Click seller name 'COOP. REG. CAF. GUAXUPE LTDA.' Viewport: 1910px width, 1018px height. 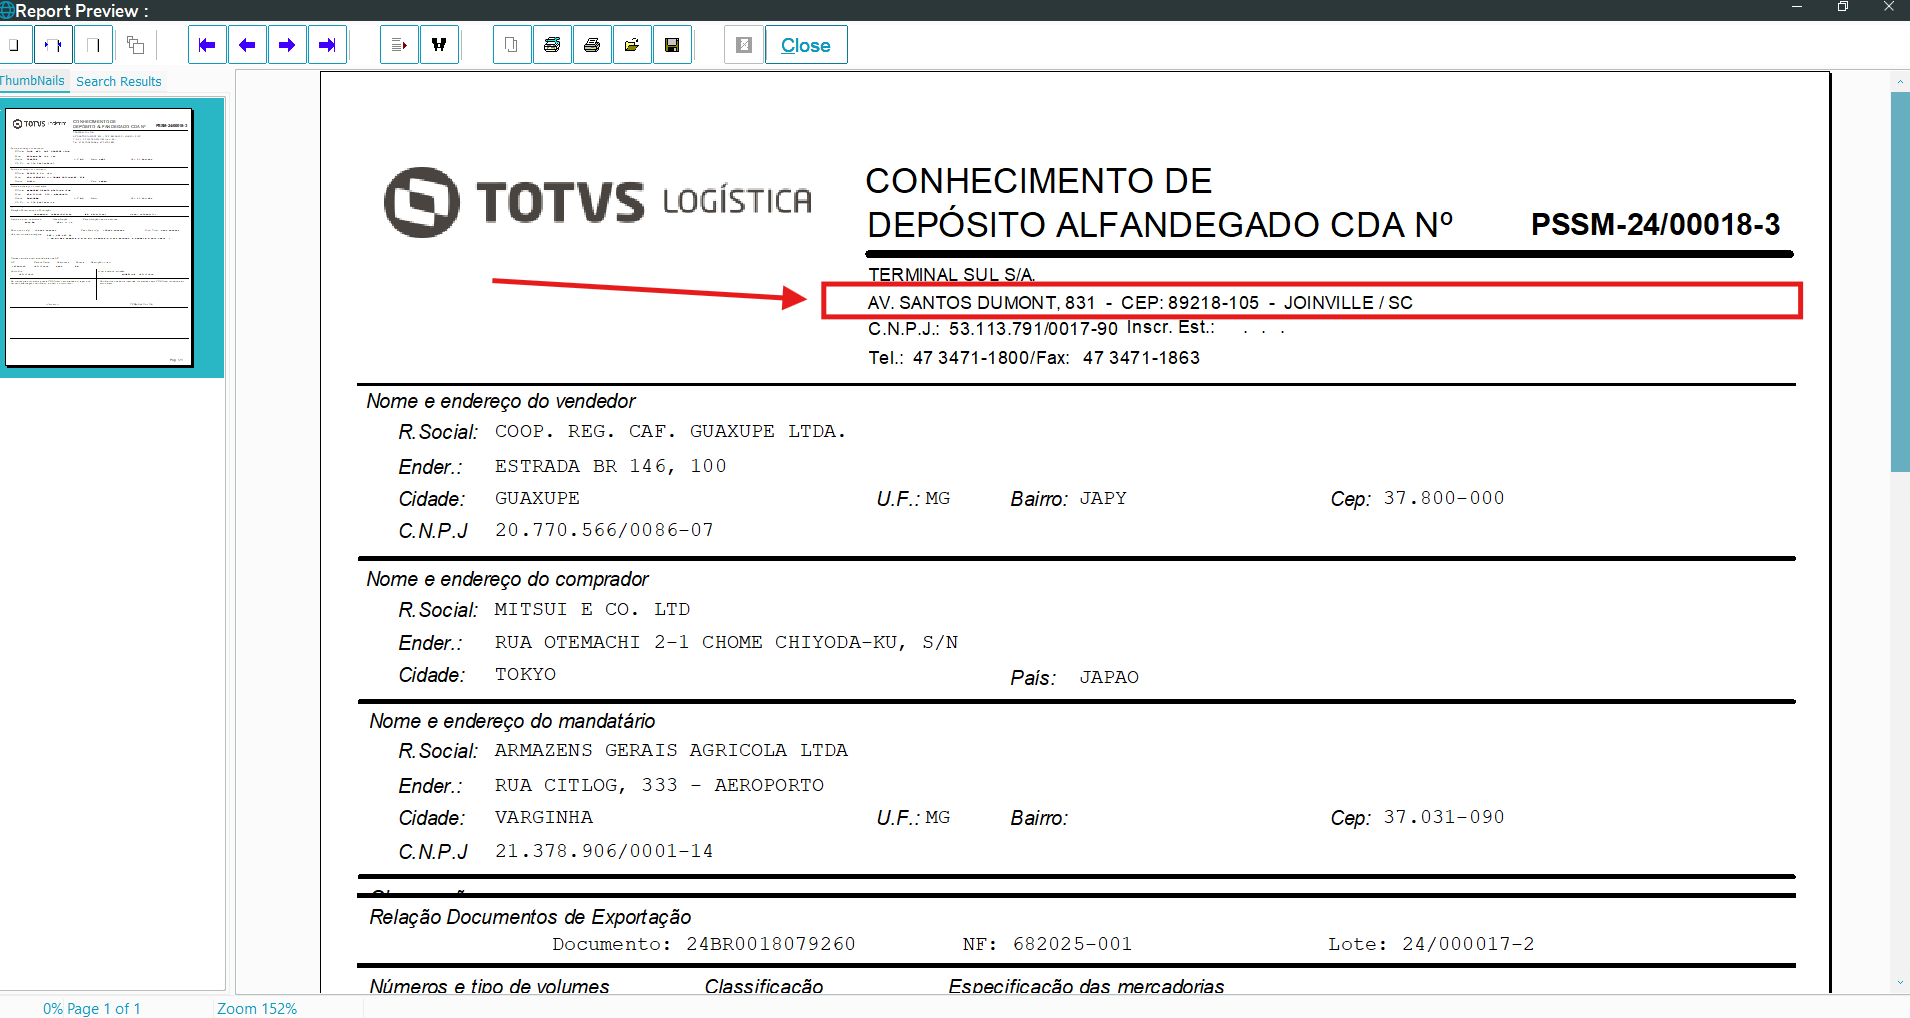point(670,431)
